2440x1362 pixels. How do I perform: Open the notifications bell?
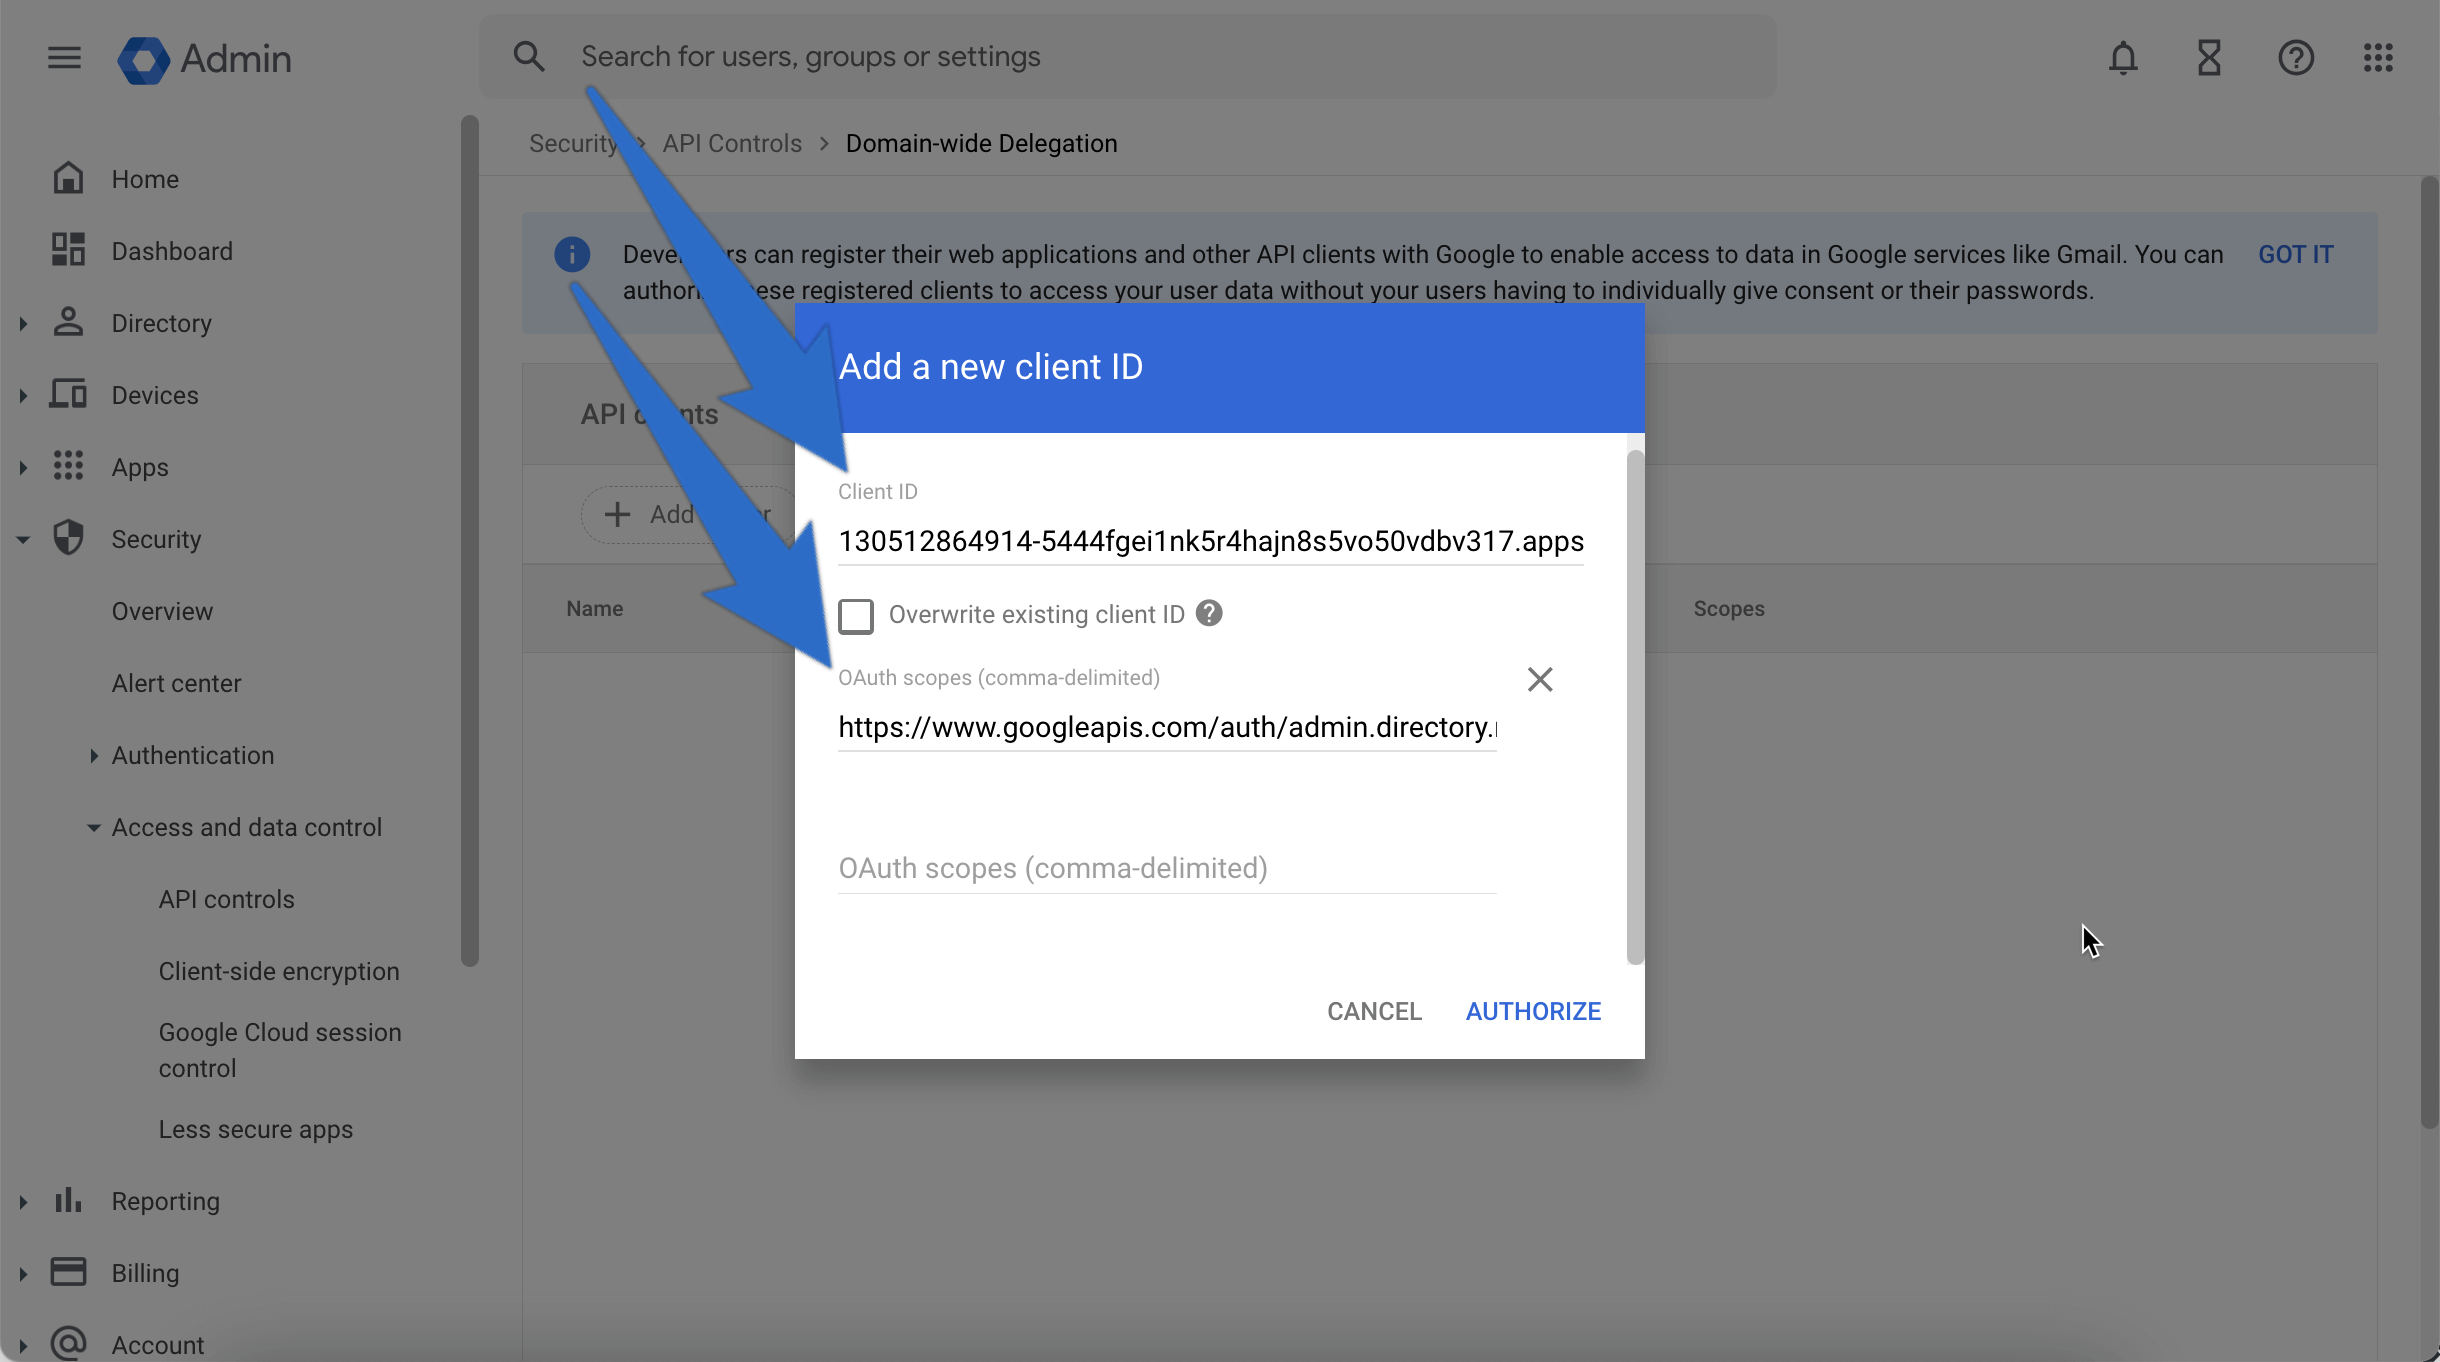click(2123, 58)
